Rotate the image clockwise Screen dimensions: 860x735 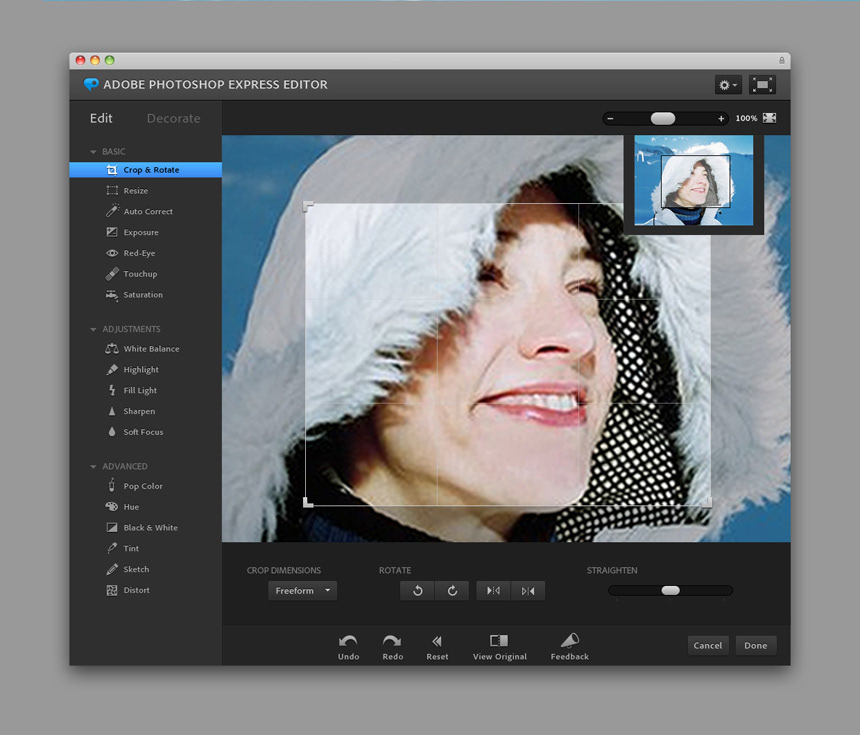[x=452, y=591]
